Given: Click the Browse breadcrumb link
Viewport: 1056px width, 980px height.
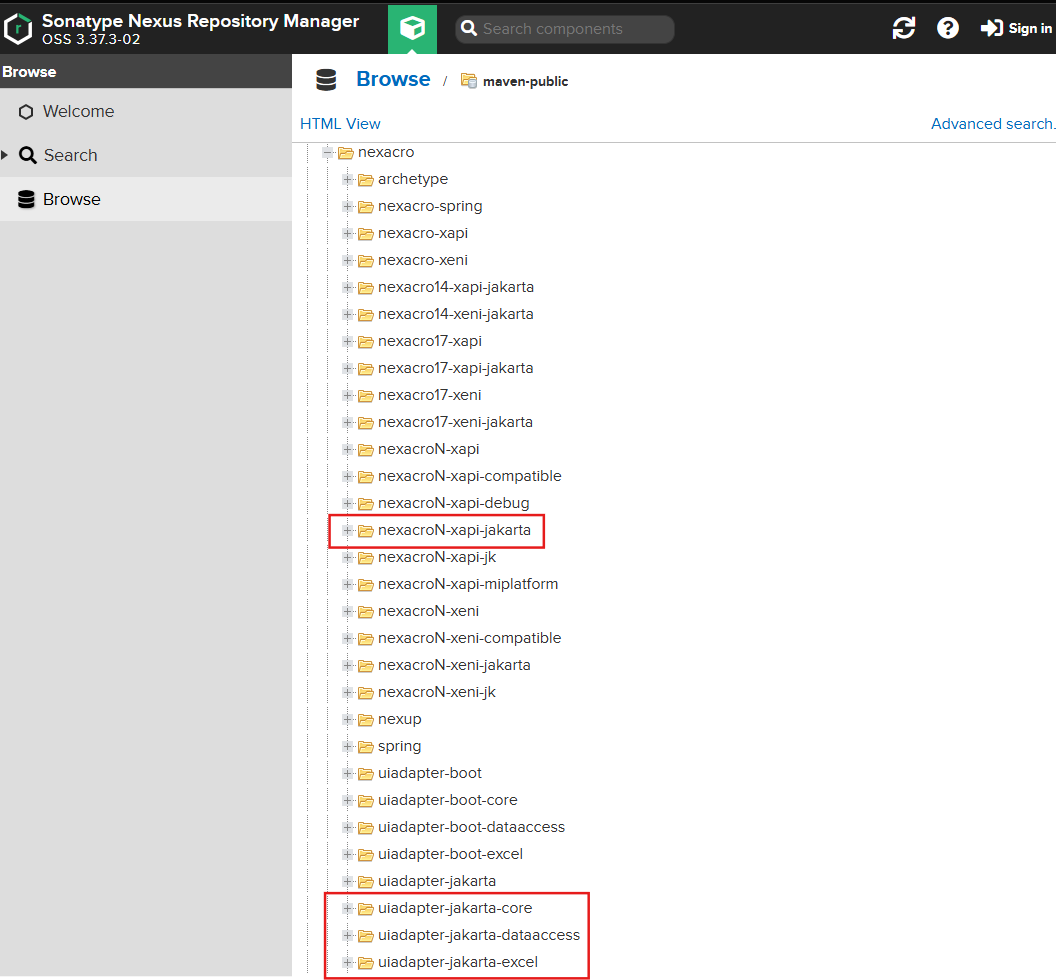Looking at the screenshot, I should click(393, 79).
